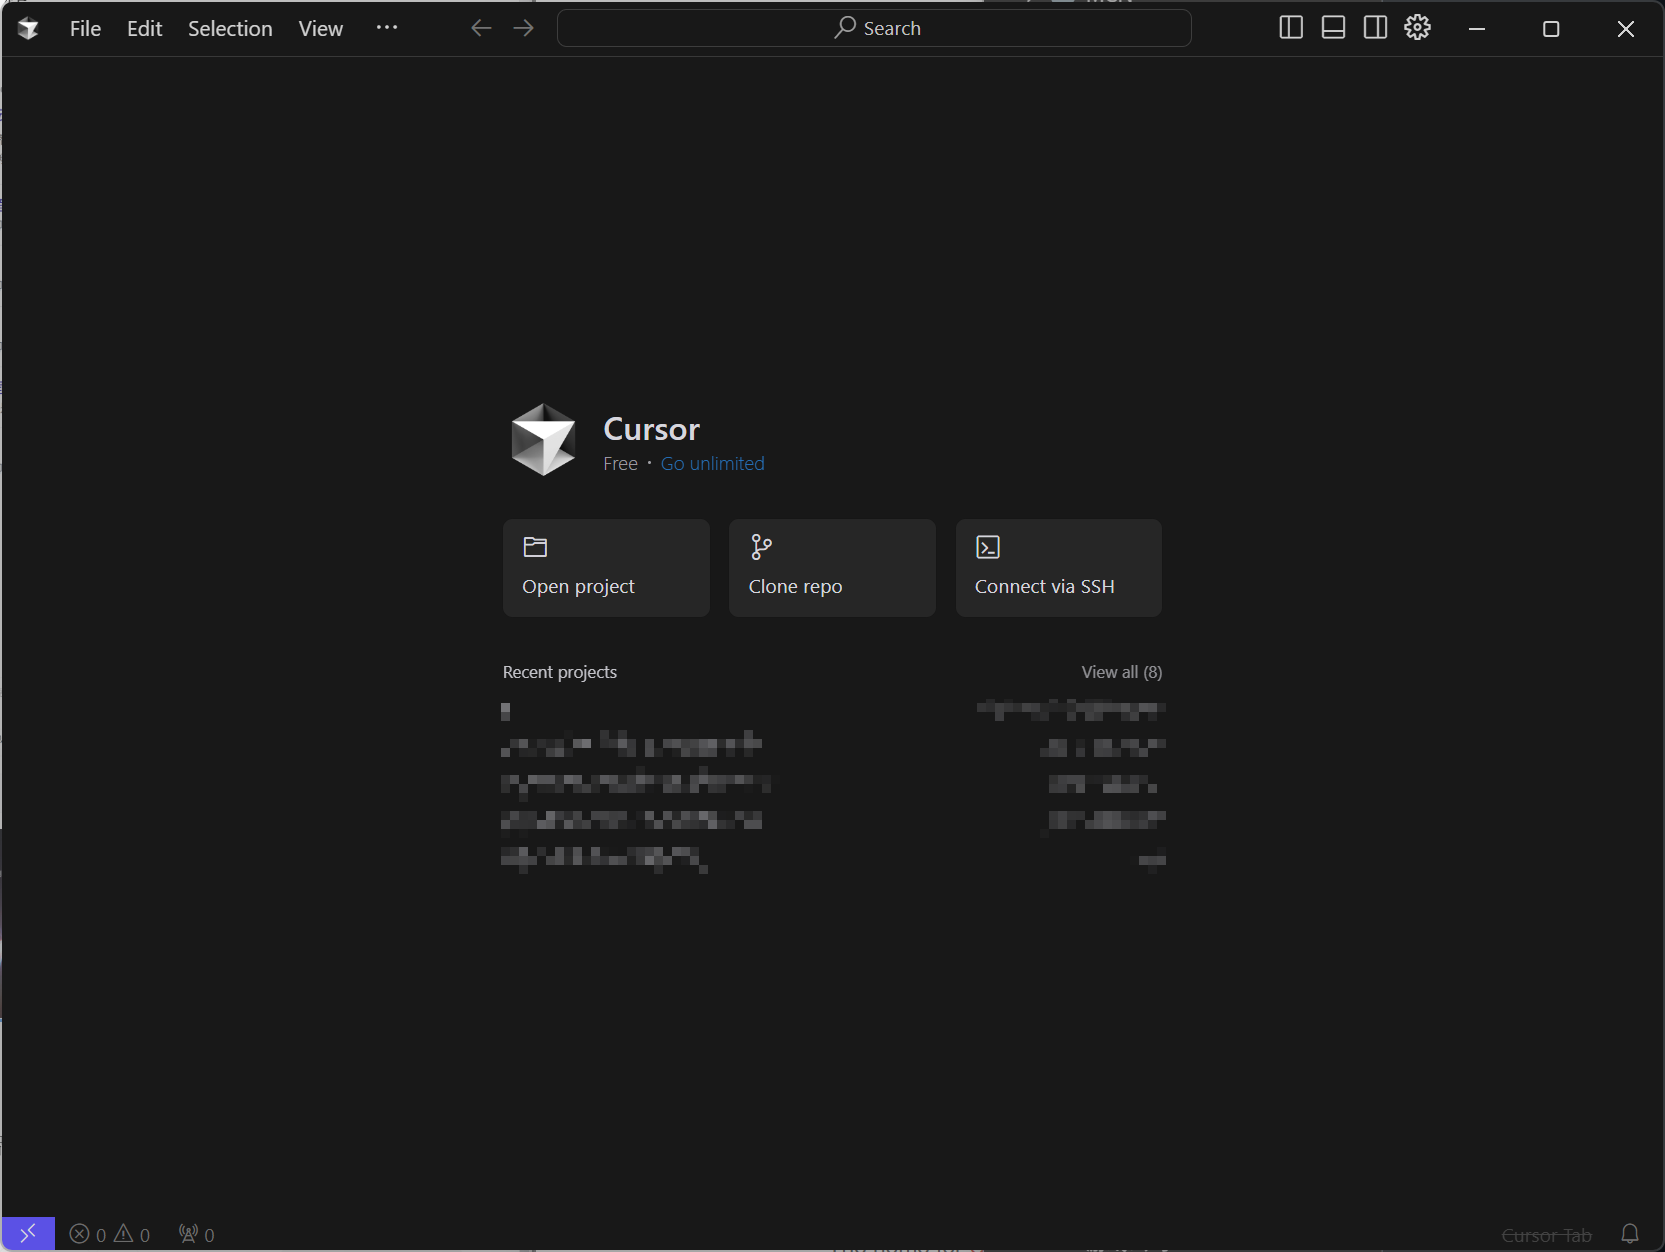Image resolution: width=1665 pixels, height=1252 pixels.
Task: Show errors count in status bar
Action: 88,1235
